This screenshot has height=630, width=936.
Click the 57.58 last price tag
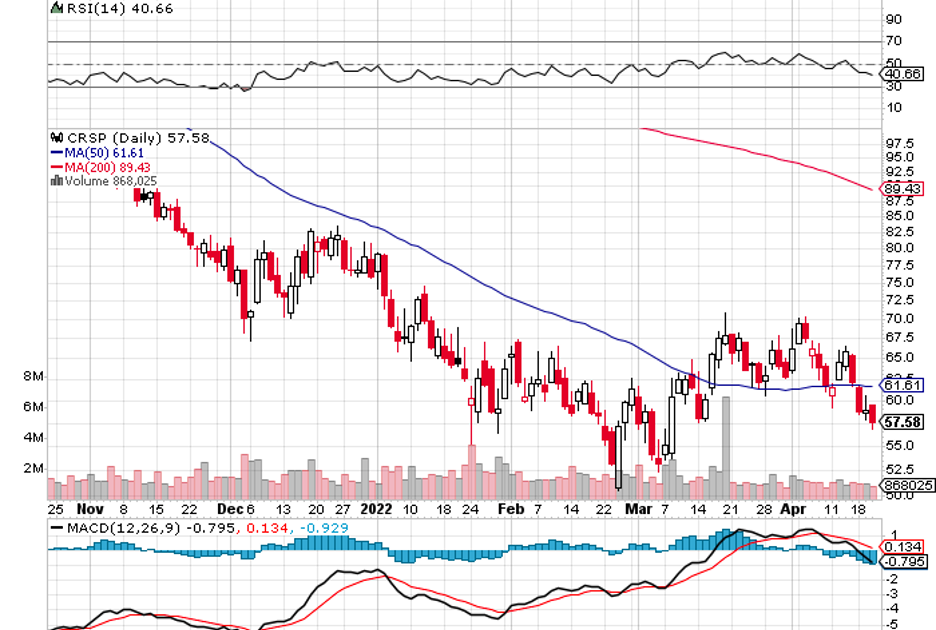pyautogui.click(x=904, y=423)
